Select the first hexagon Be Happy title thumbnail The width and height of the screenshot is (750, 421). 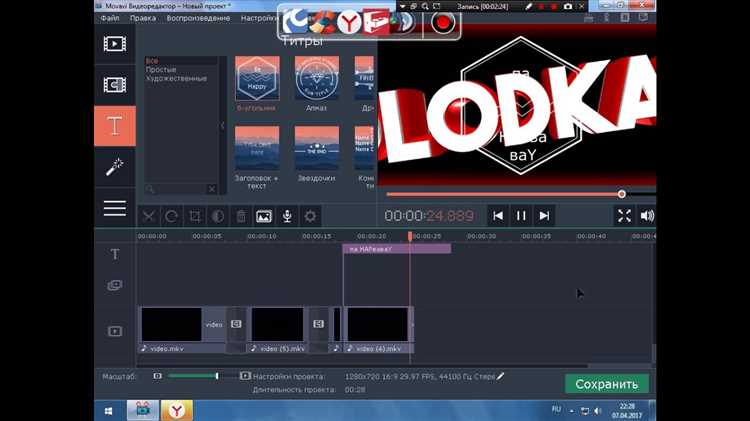(x=257, y=78)
